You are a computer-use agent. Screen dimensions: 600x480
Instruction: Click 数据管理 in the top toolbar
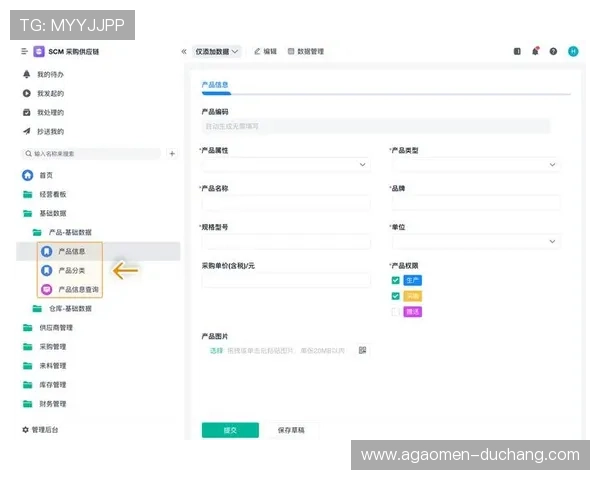(x=306, y=51)
